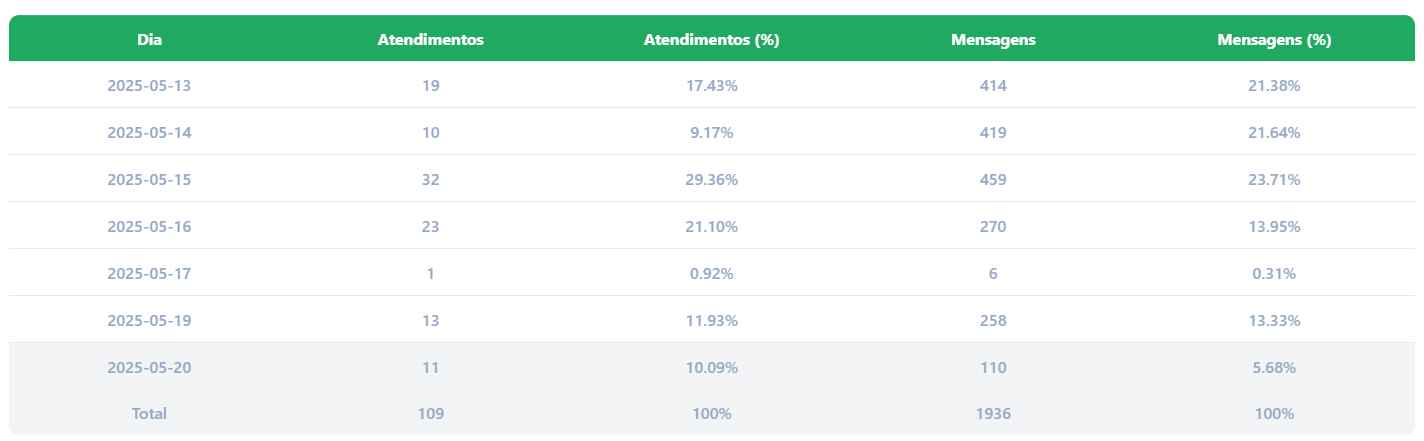Click the total mensagens value 1936
Screen dimensions: 1424x441
coord(993,413)
